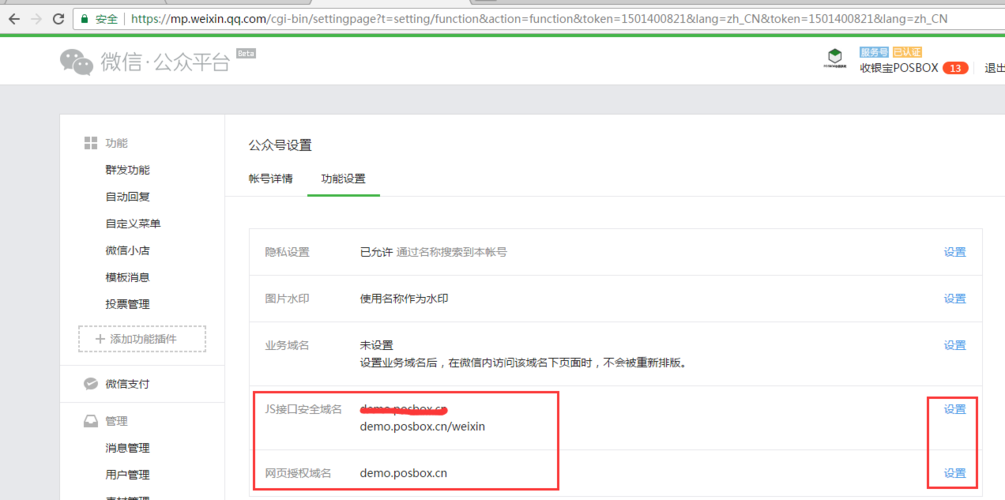Click the 添加功能插件 button

[142, 338]
